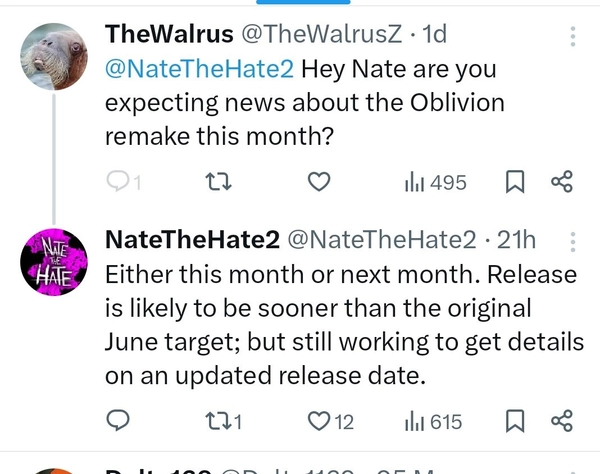Bookmark TheWalrus's tweet

click(515, 182)
